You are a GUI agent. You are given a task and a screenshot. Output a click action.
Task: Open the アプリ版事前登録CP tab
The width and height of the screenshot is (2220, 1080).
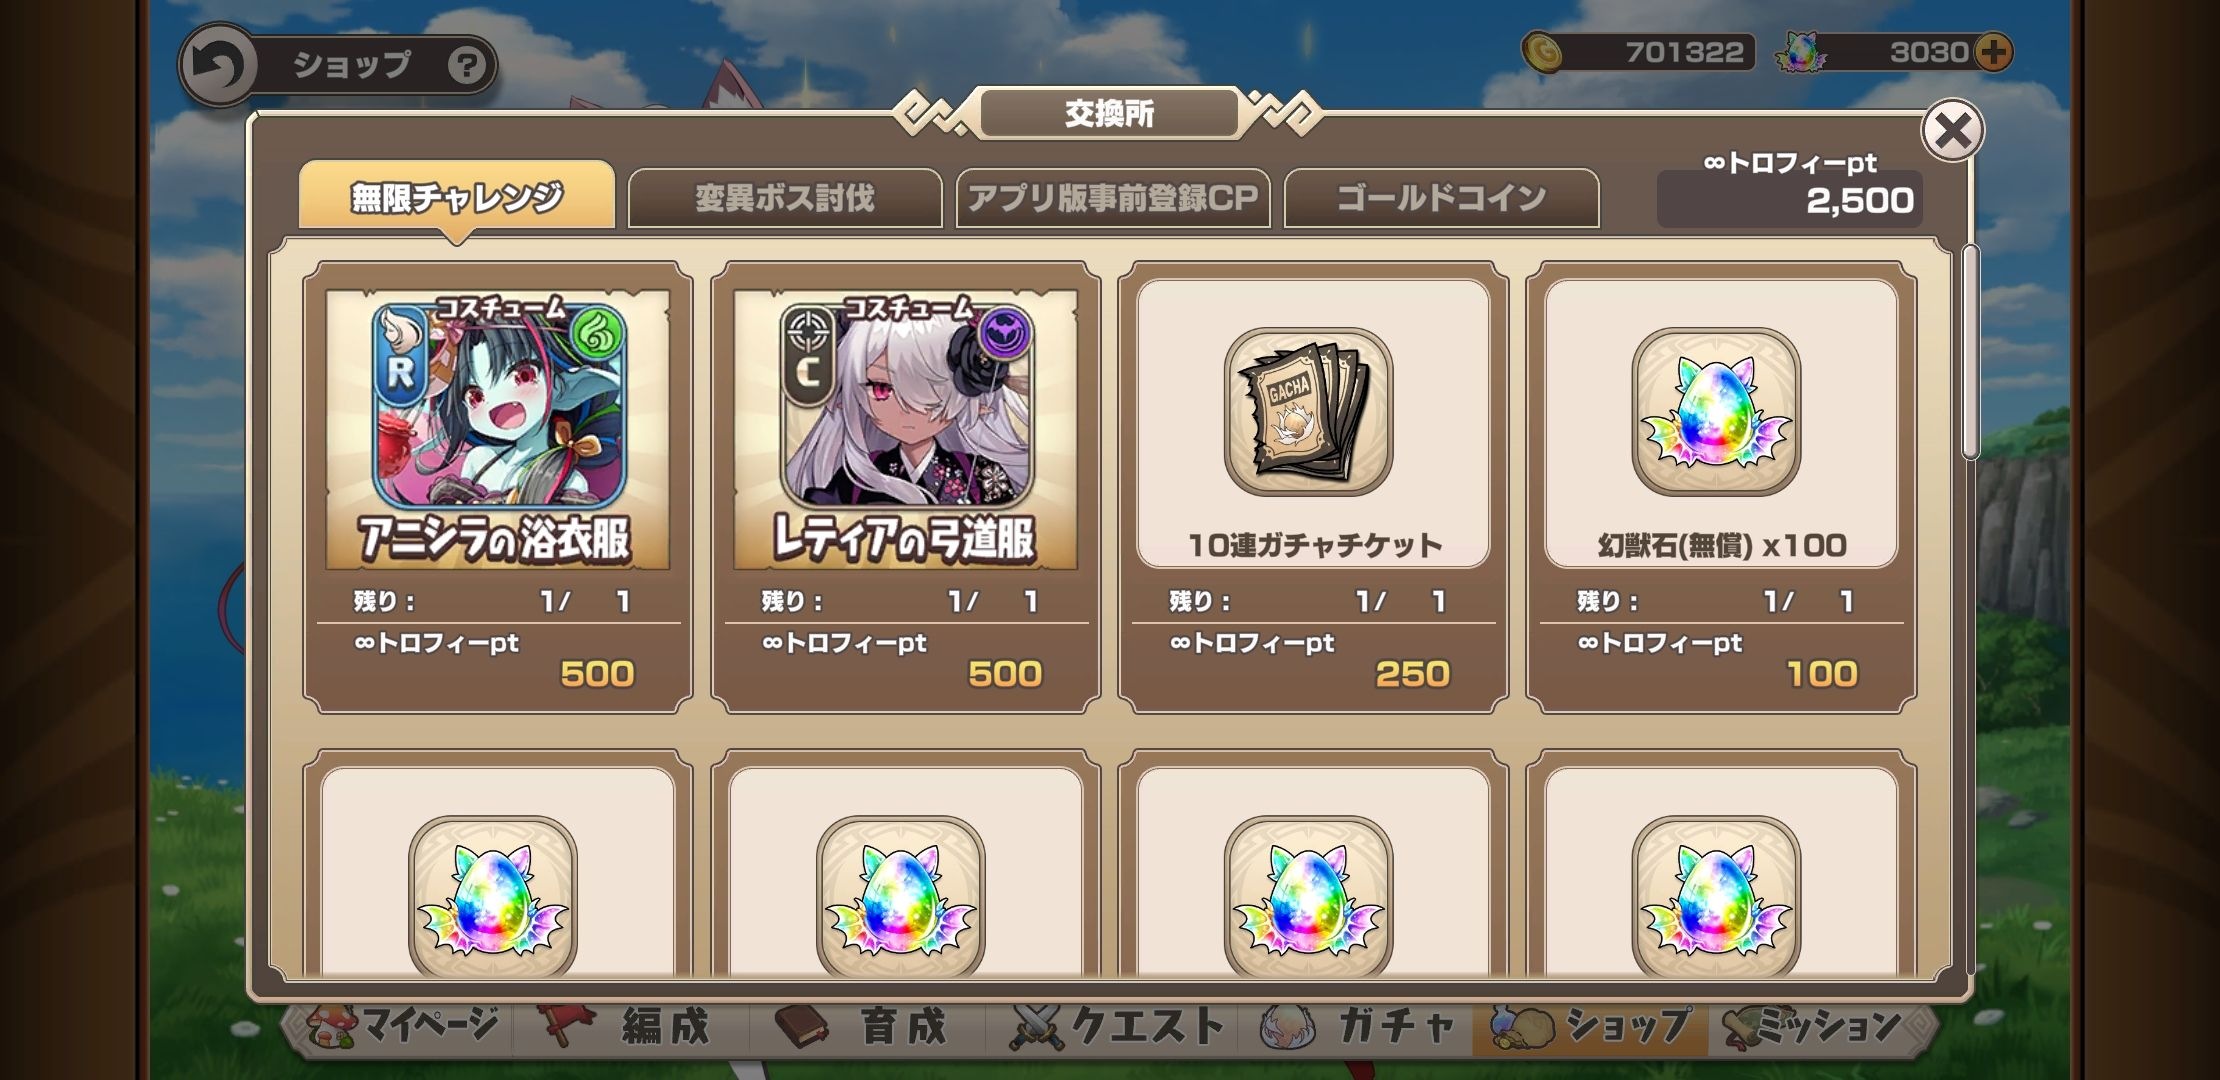click(1113, 198)
